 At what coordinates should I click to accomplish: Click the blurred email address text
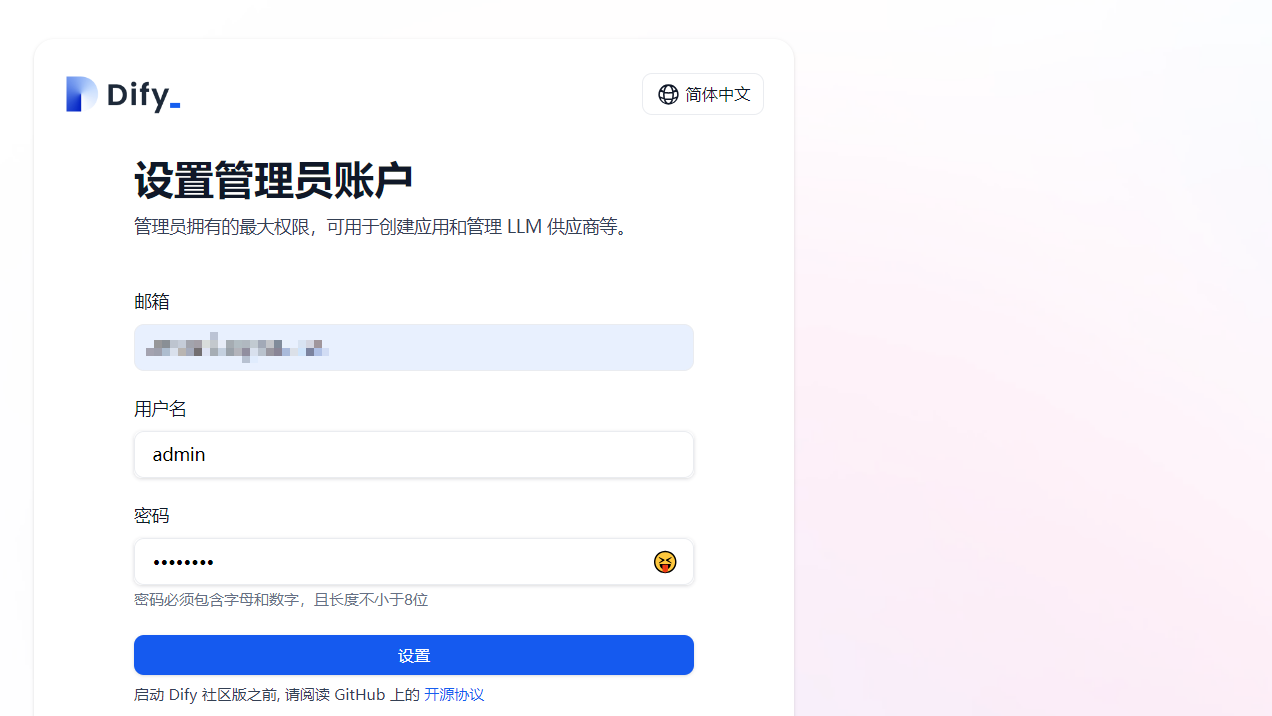pyautogui.click(x=238, y=348)
